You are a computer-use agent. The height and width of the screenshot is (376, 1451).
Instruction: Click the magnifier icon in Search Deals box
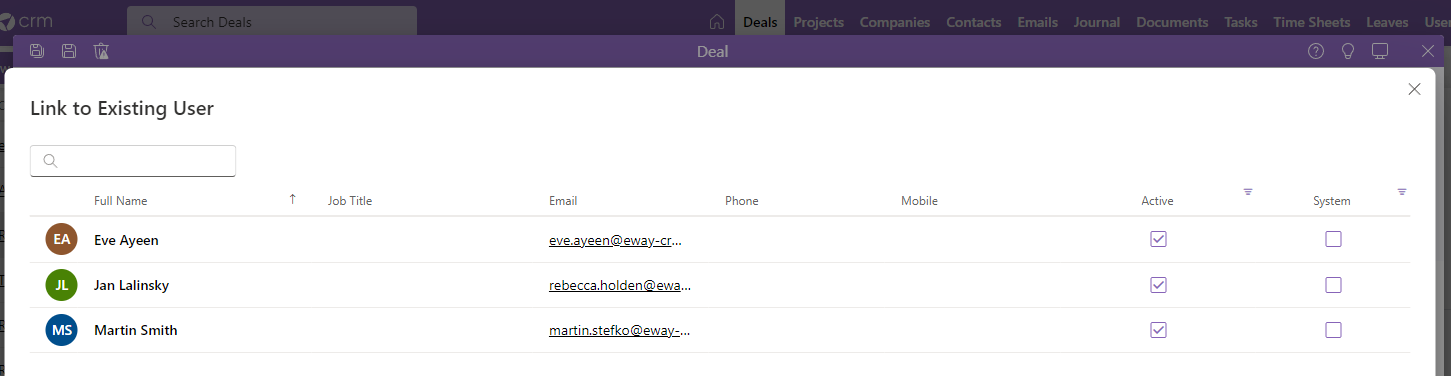tap(149, 22)
